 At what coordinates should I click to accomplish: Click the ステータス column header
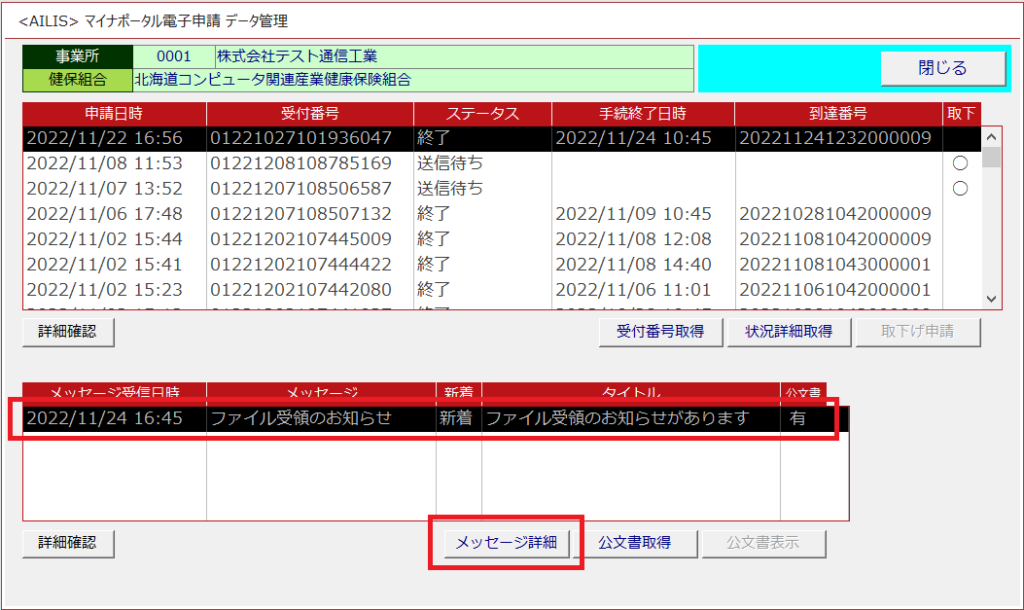click(x=482, y=114)
